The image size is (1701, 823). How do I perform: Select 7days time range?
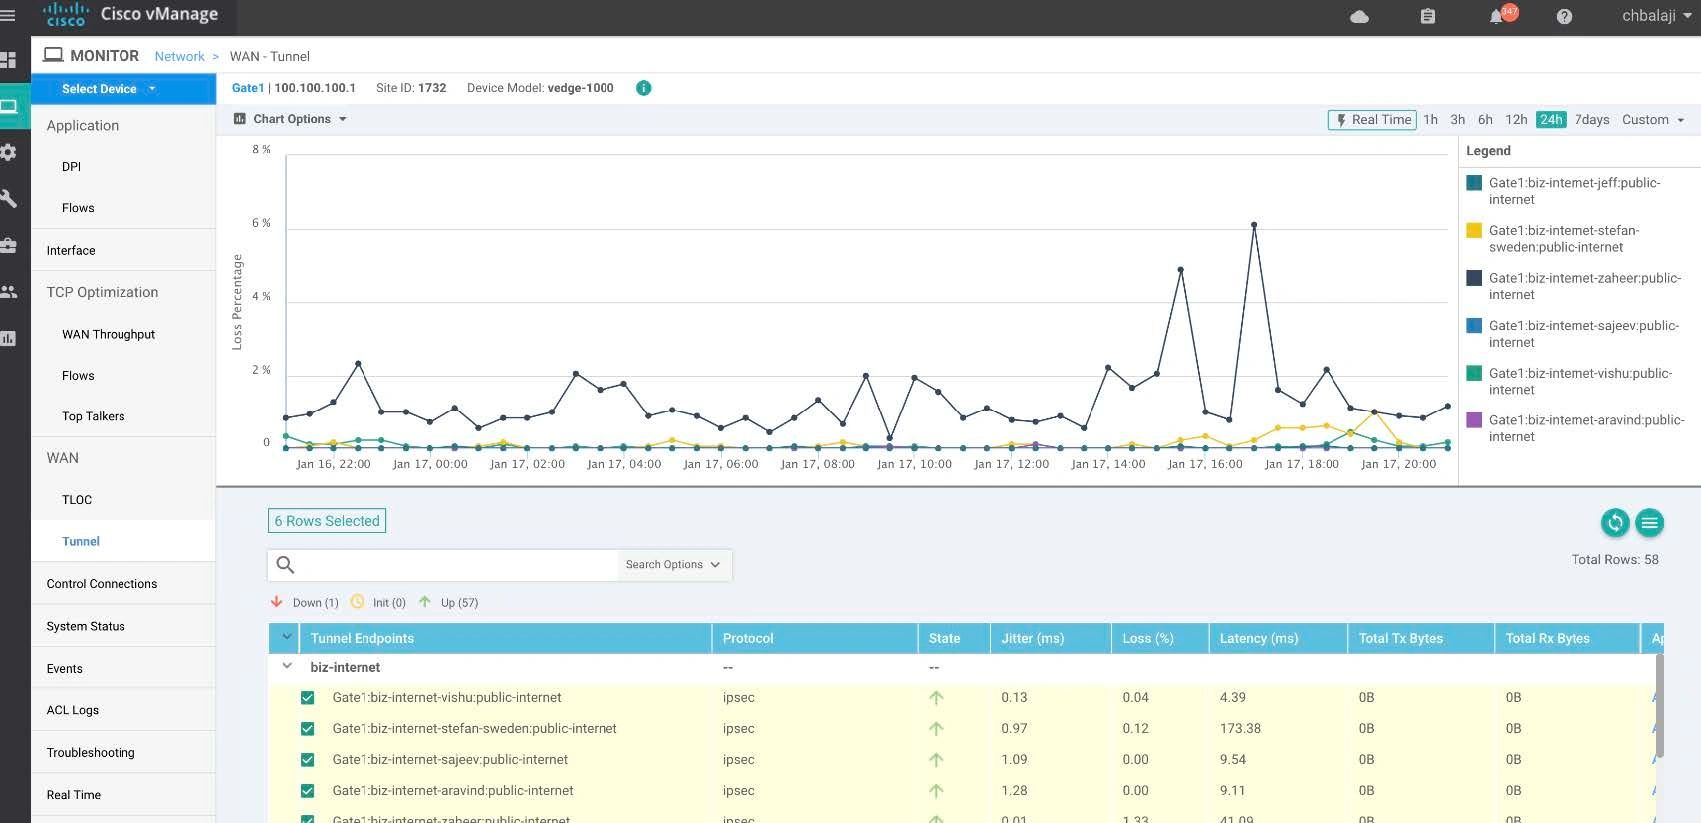[1592, 120]
